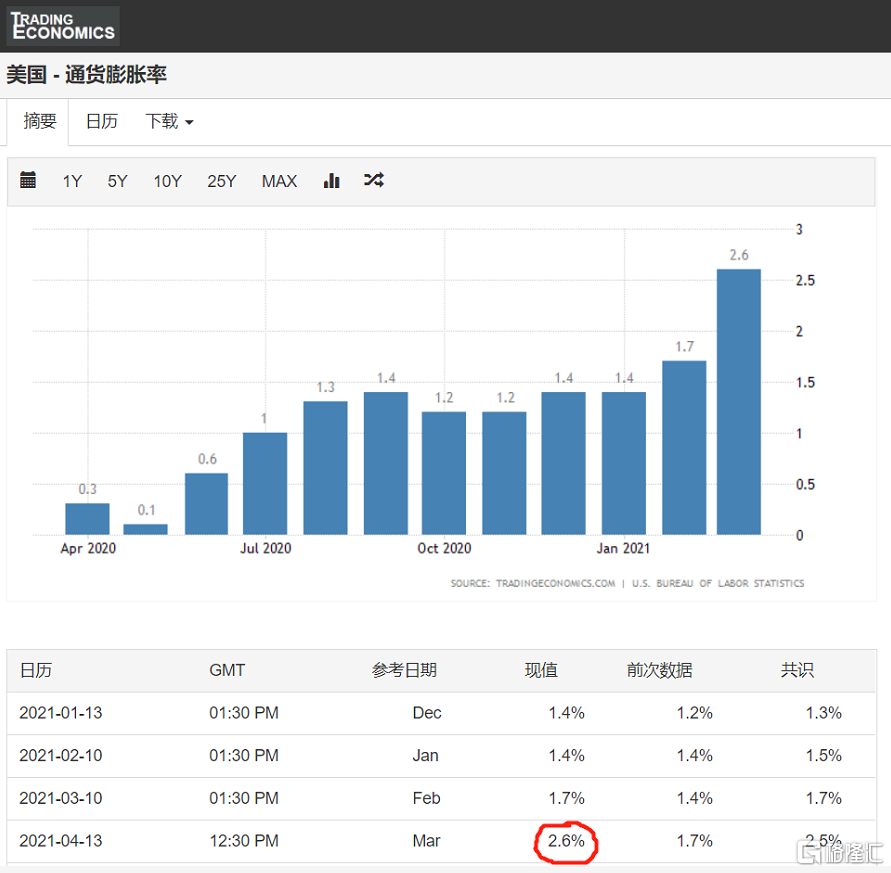Select the 1Y time range
The width and height of the screenshot is (891, 873).
(72, 181)
